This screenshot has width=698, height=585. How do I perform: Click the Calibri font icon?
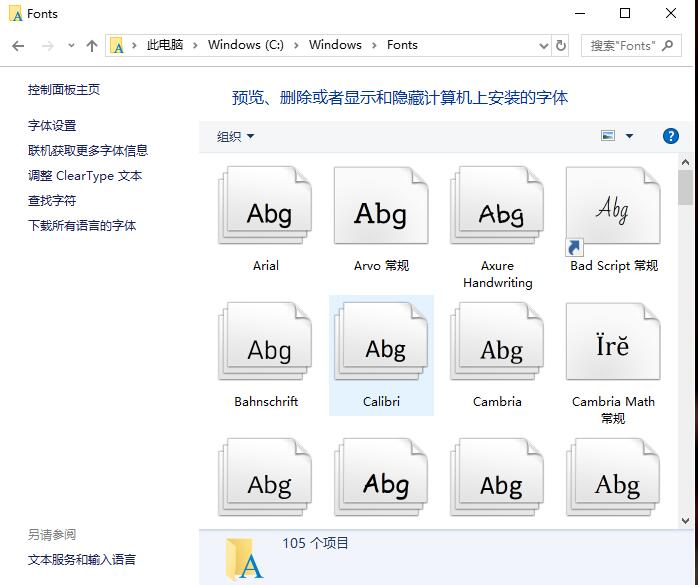[381, 341]
